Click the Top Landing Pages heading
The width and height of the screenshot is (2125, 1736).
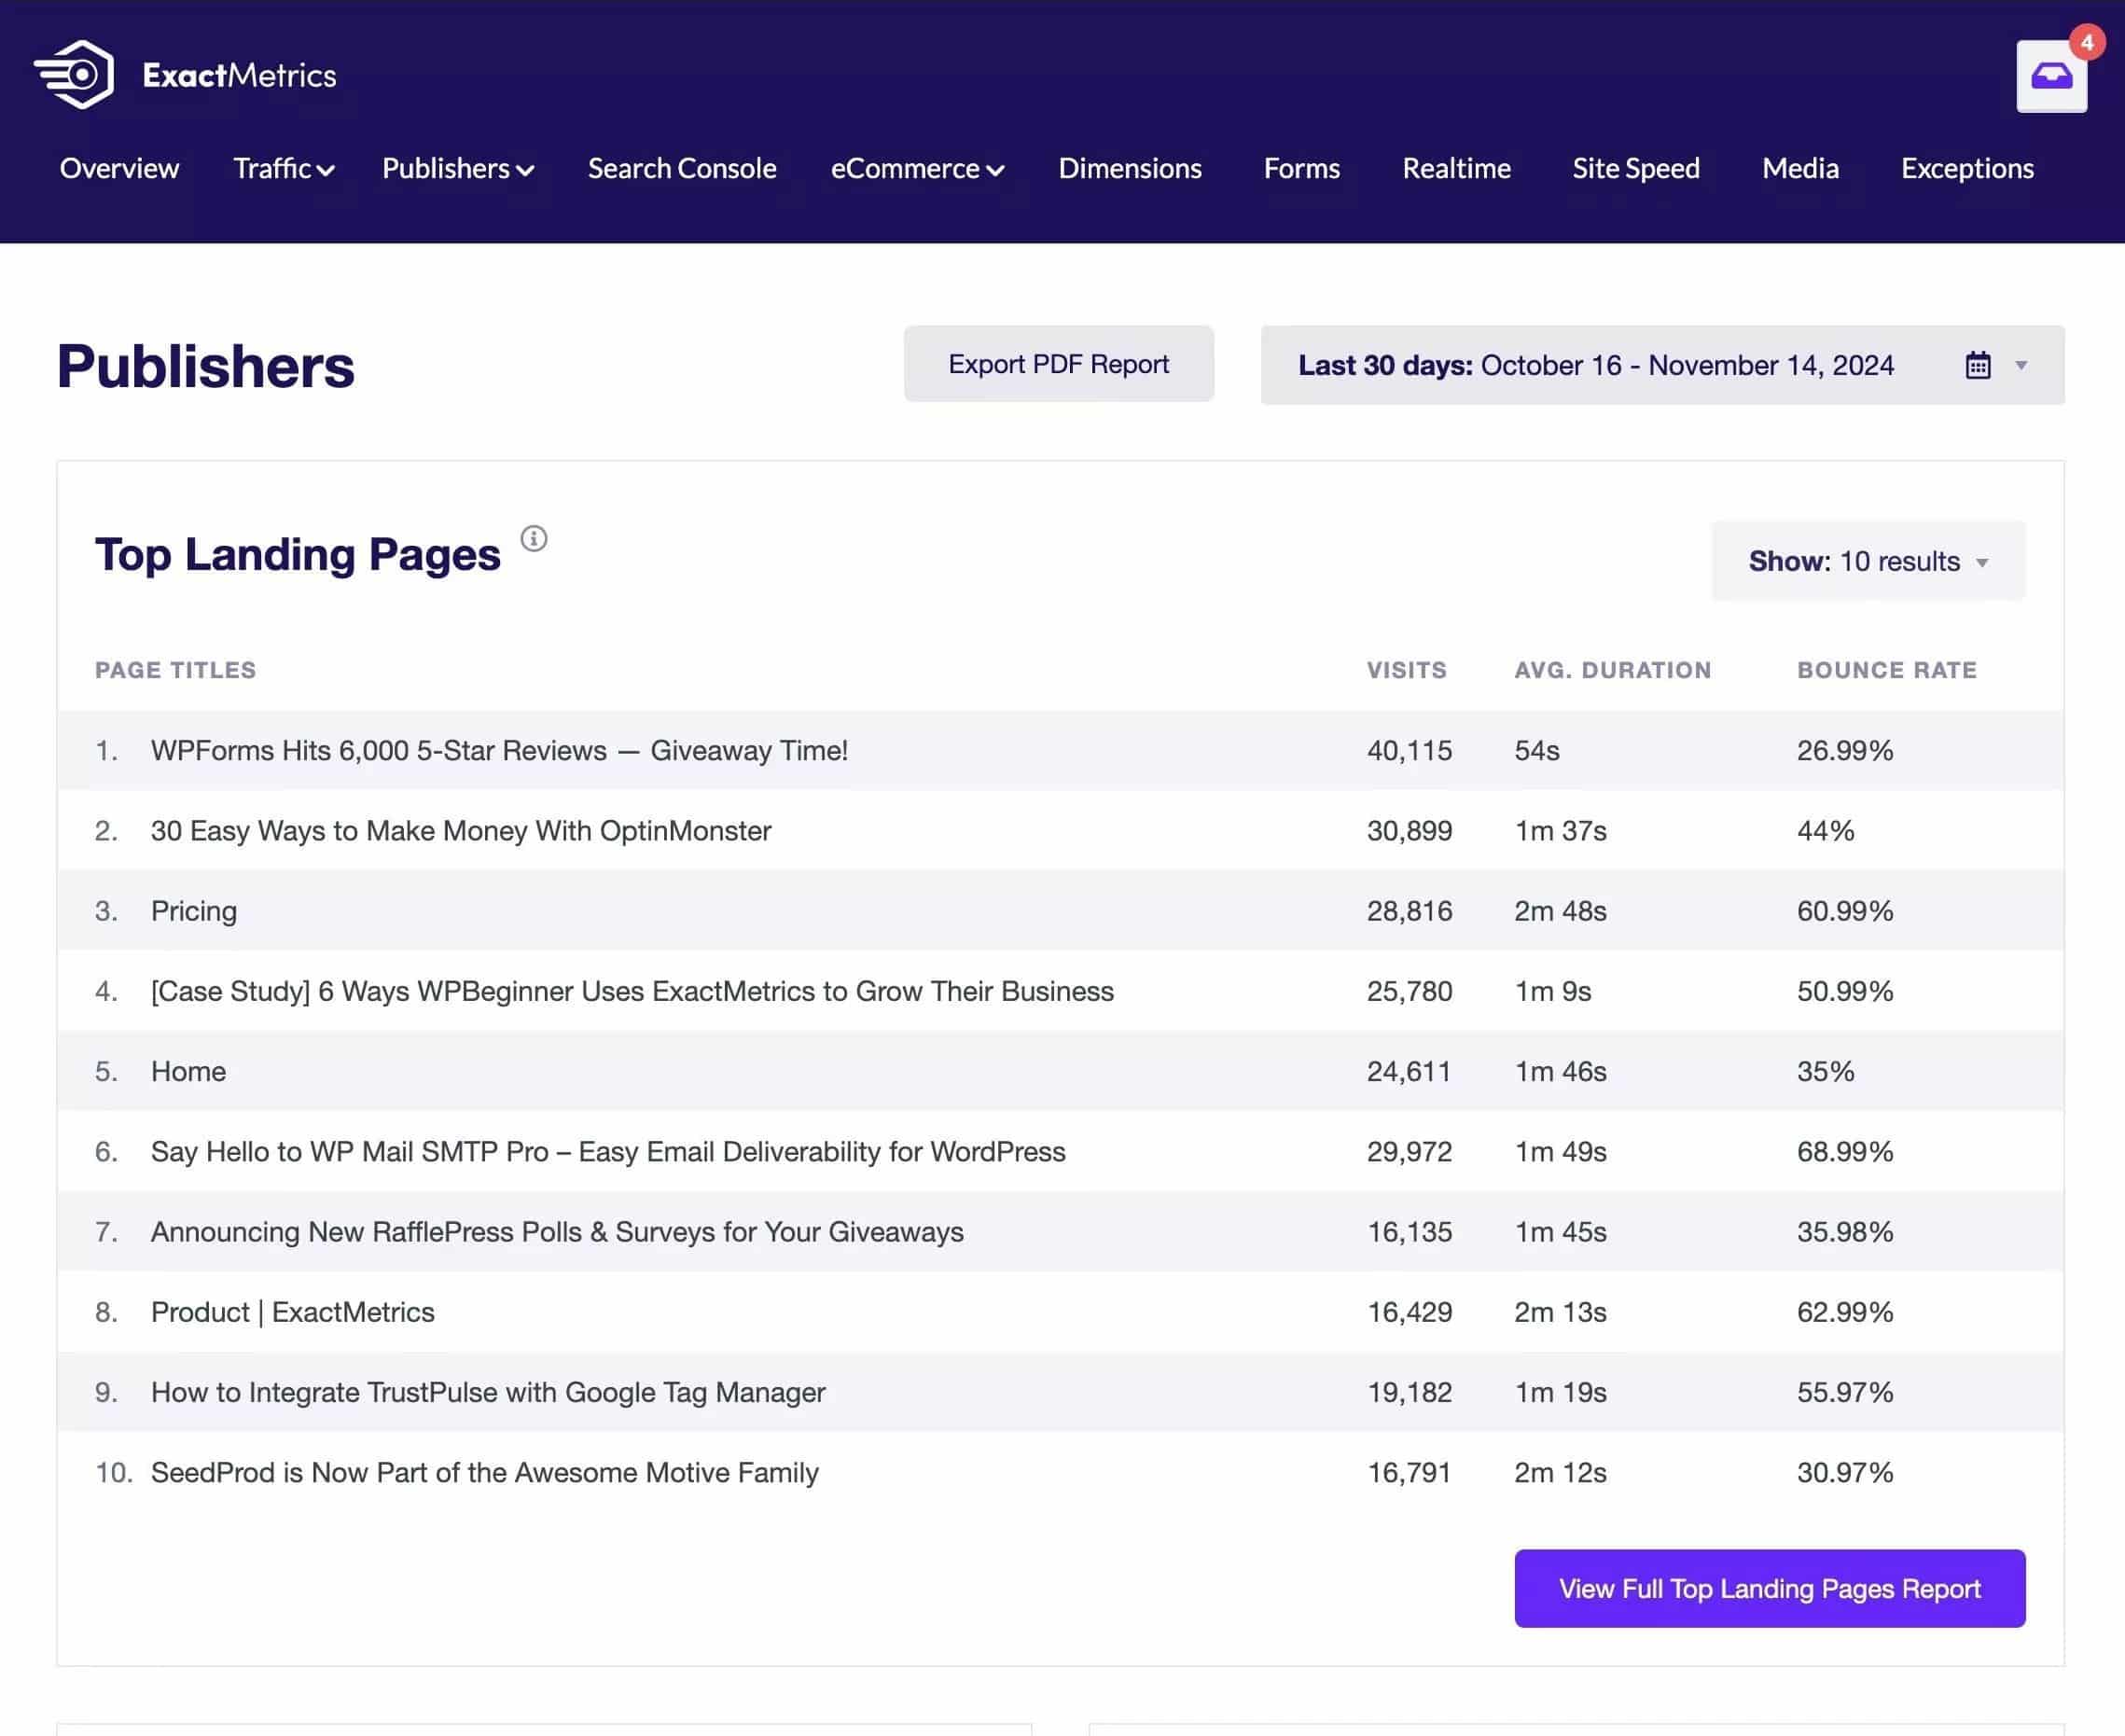[297, 555]
